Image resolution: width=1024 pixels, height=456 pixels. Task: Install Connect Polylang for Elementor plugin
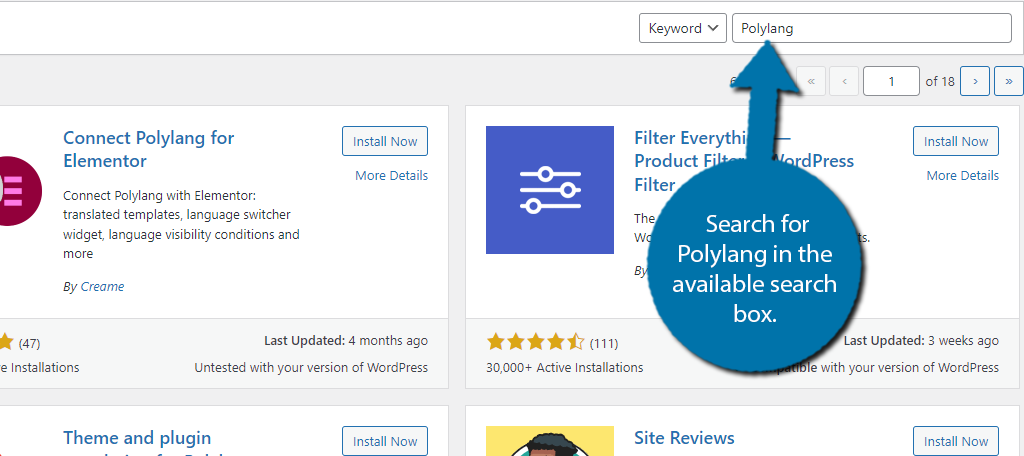(385, 141)
